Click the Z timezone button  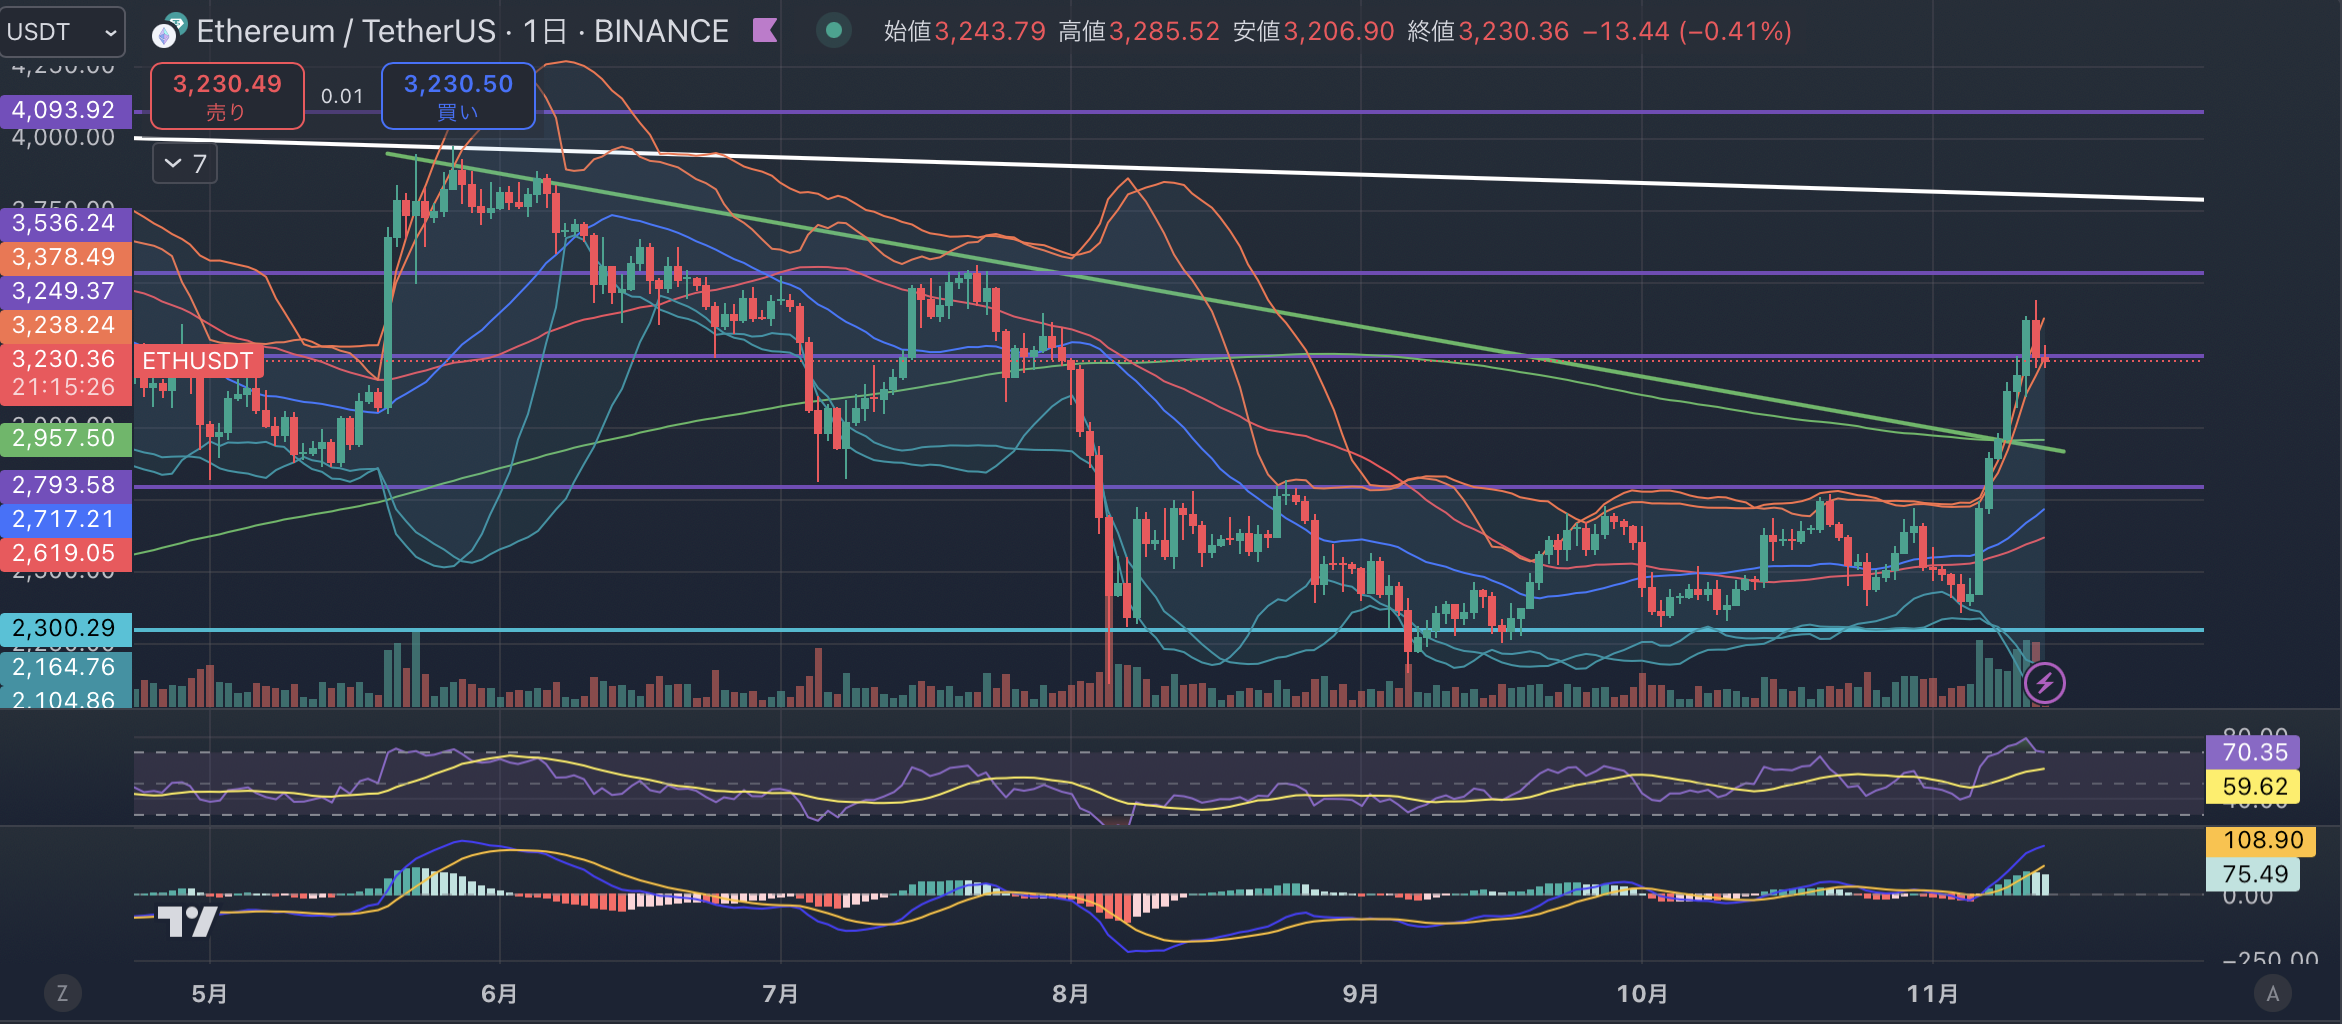tap(62, 993)
